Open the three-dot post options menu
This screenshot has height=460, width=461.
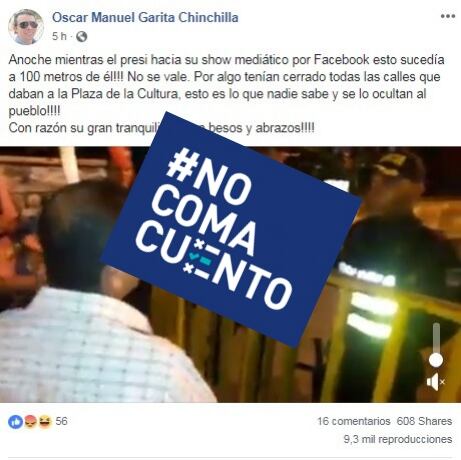click(x=447, y=16)
